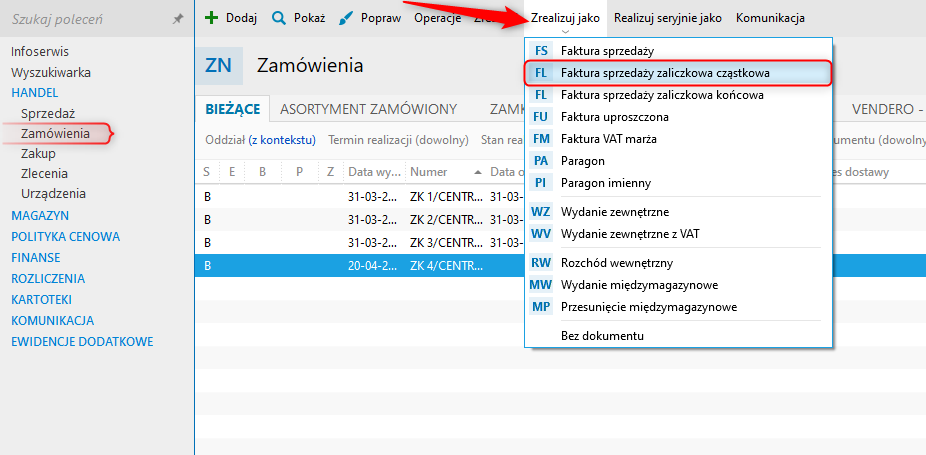Open Sprzedaż under HANDEL
This screenshot has width=926, height=455.
coord(48,113)
